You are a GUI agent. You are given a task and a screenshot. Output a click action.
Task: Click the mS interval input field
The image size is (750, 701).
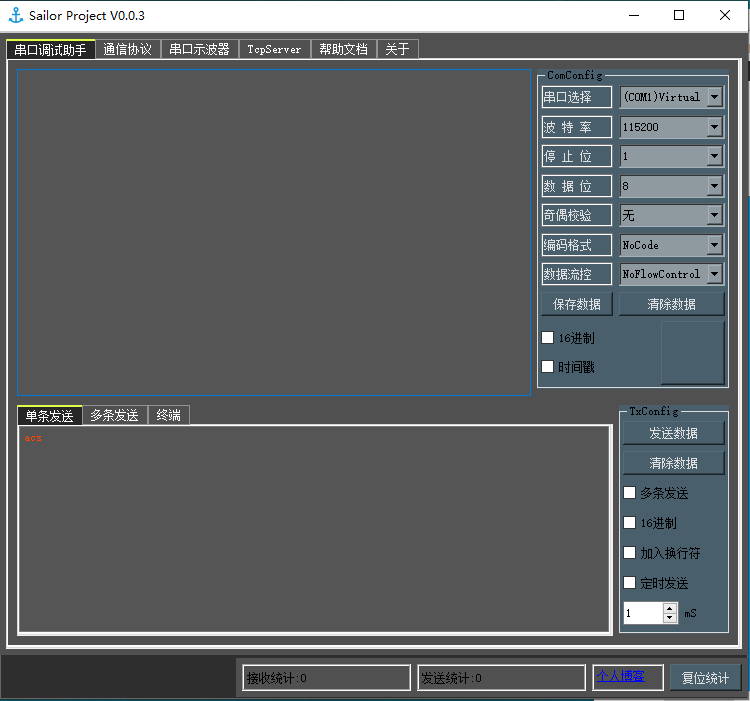click(x=643, y=613)
